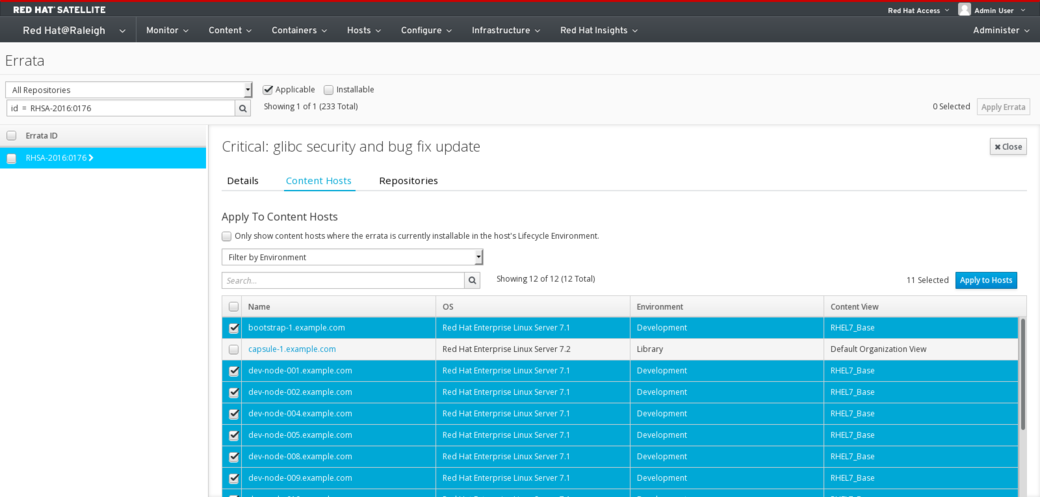Expand the Infrastructure menu
The width and height of the screenshot is (1040, 497).
(x=506, y=31)
